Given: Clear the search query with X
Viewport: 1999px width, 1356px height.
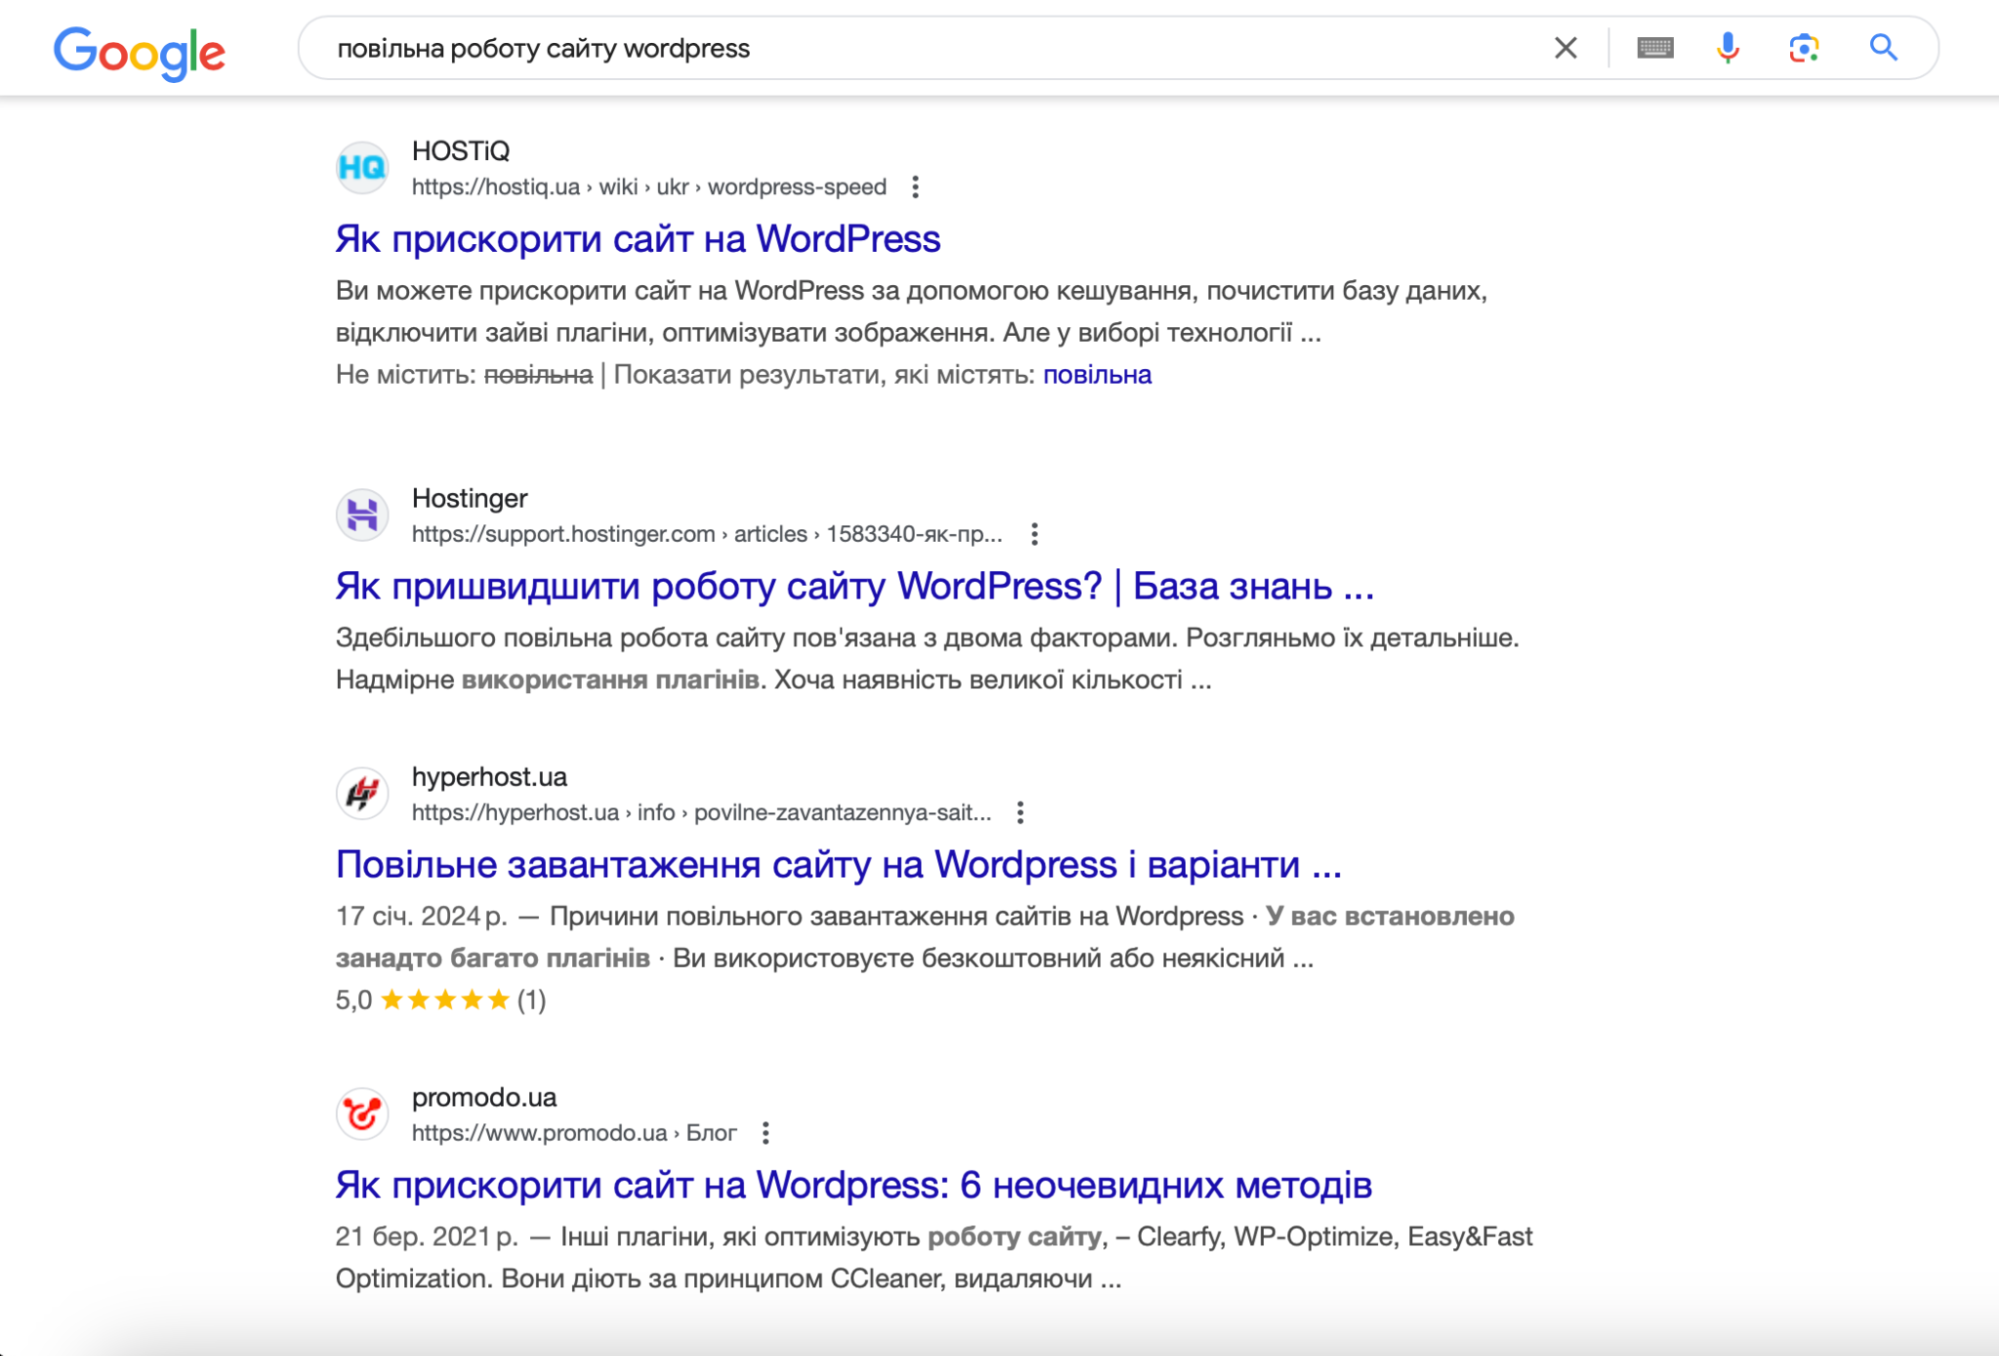Looking at the screenshot, I should pyautogui.click(x=1566, y=48).
